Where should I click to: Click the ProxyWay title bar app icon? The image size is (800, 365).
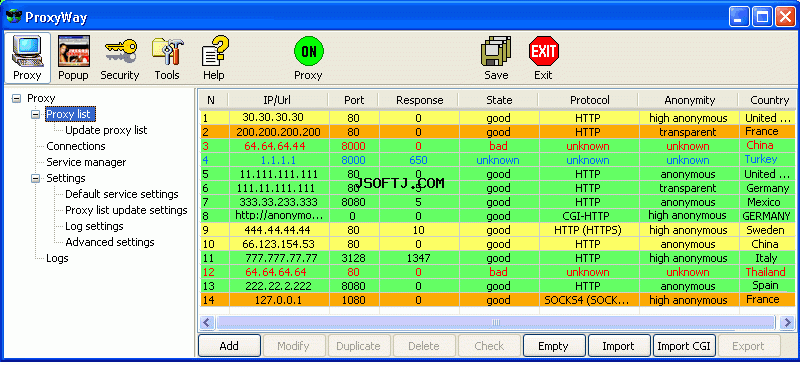14,17
